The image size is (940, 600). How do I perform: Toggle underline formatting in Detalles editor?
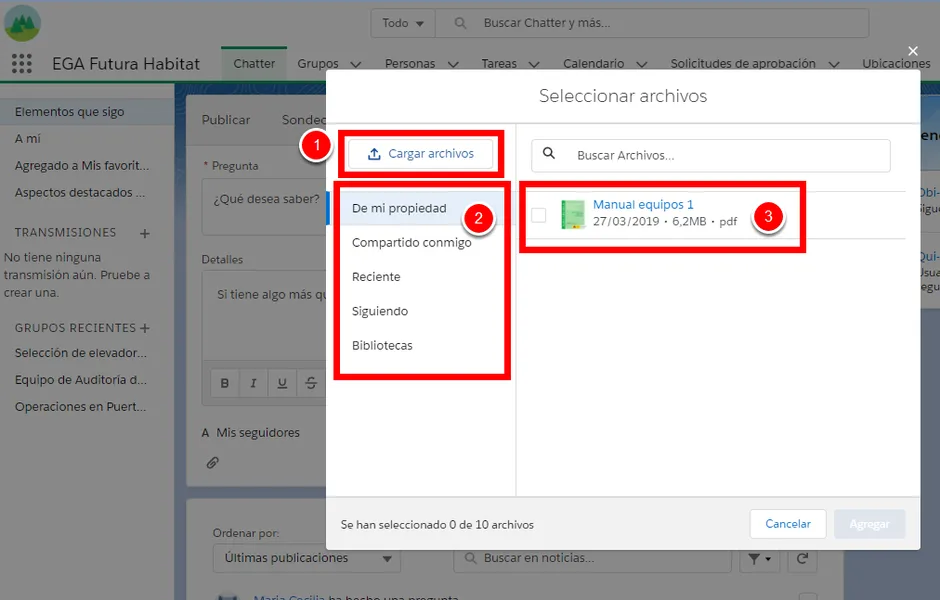282,383
